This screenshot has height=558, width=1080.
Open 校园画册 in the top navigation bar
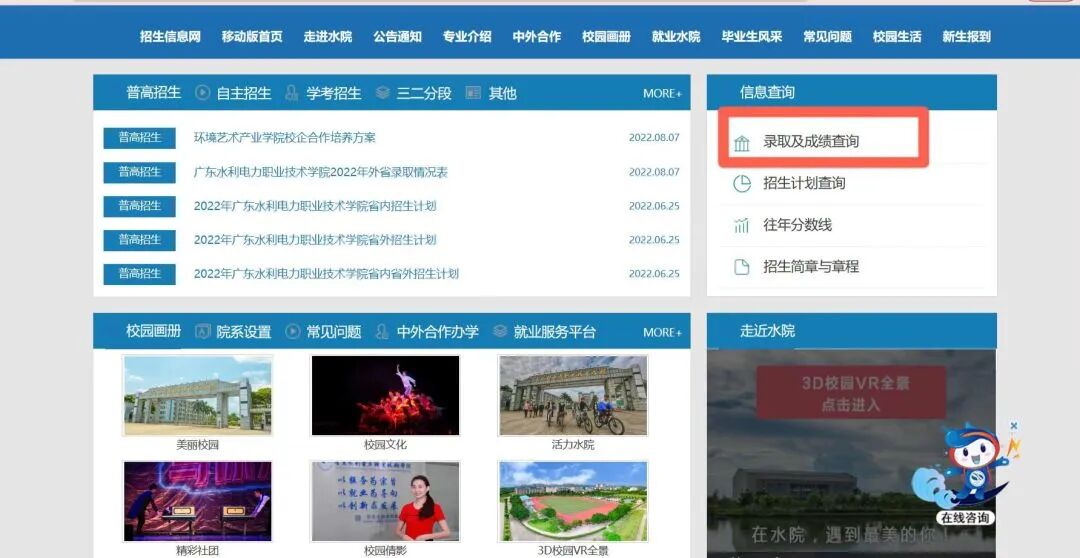(x=606, y=37)
